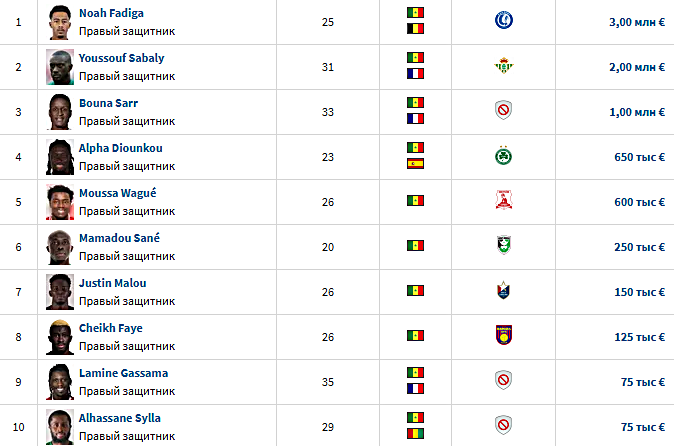Screen dimensions: 674x446
Task: Open Noah Fadiga's player profile link
Action: point(111,13)
